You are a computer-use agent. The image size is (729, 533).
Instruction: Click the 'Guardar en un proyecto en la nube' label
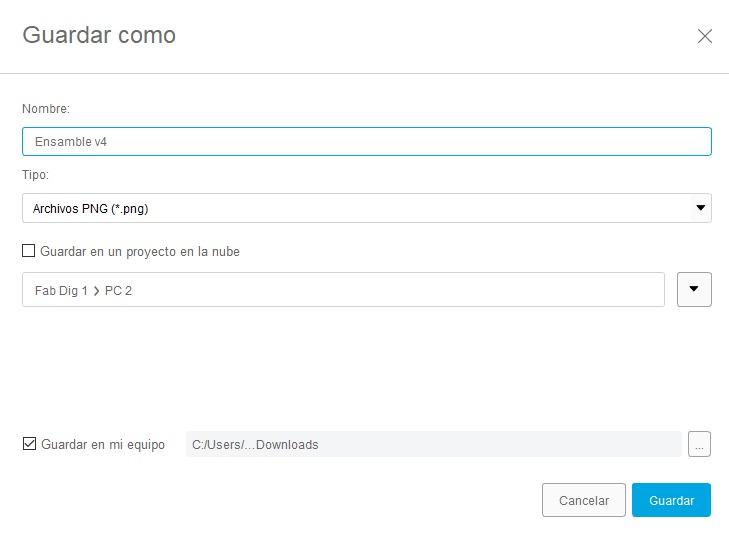pos(140,251)
